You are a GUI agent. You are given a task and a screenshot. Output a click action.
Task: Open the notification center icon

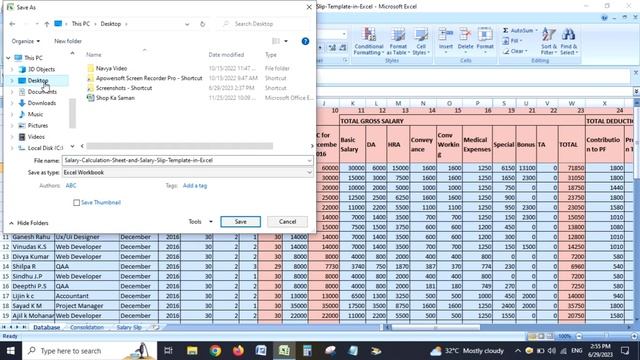(x=625, y=351)
